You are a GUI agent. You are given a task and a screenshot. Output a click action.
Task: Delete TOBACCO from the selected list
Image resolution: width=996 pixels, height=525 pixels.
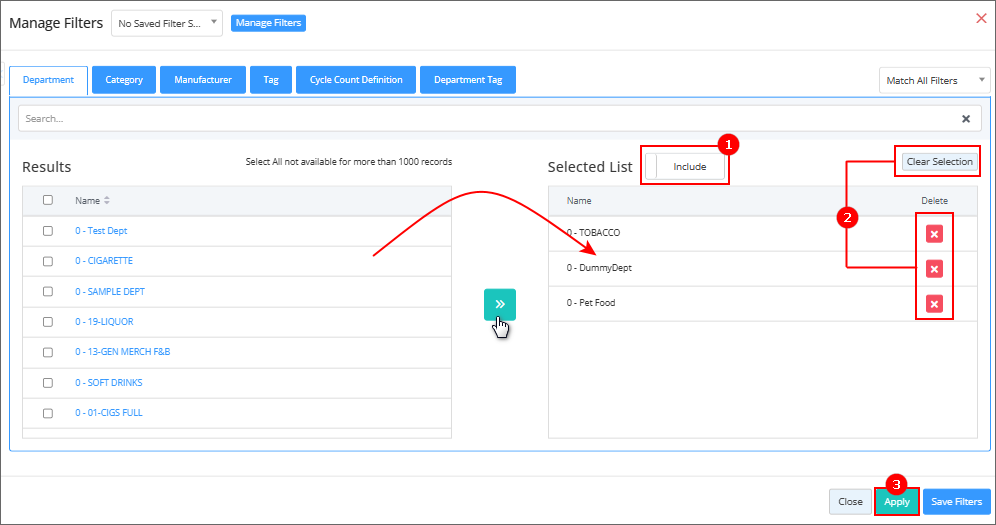[x=934, y=234]
